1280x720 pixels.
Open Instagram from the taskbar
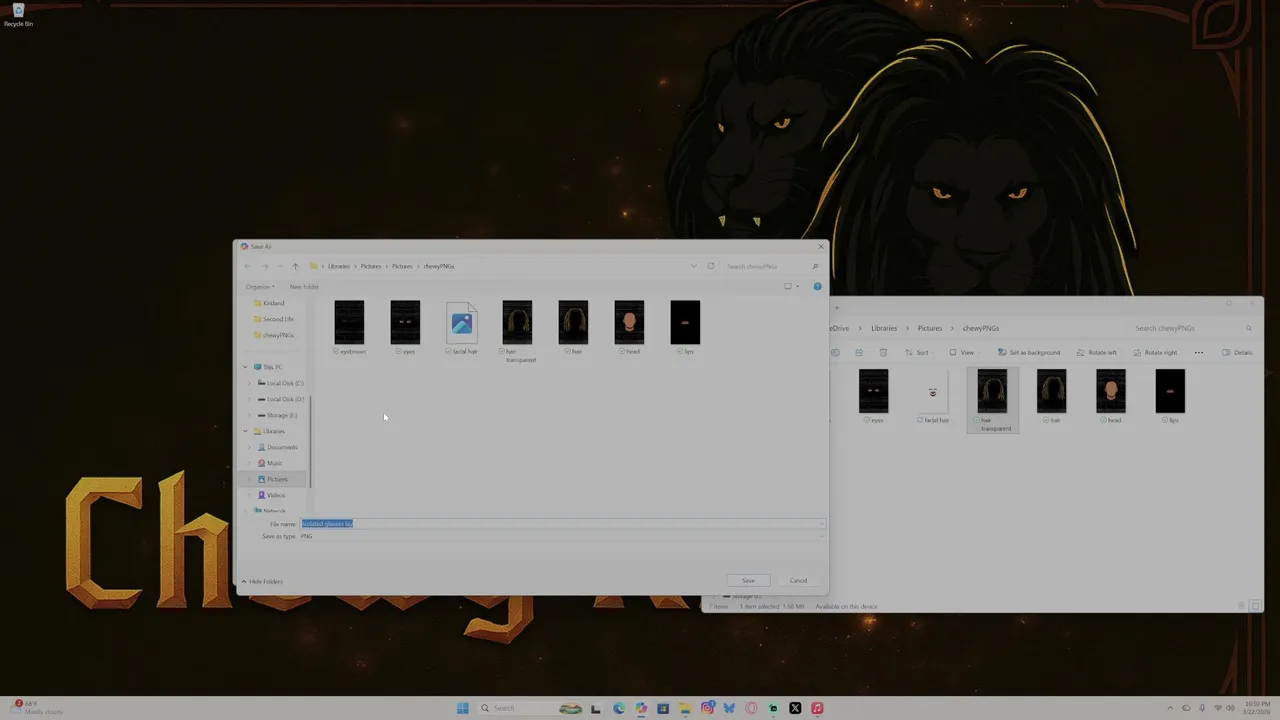pos(707,708)
